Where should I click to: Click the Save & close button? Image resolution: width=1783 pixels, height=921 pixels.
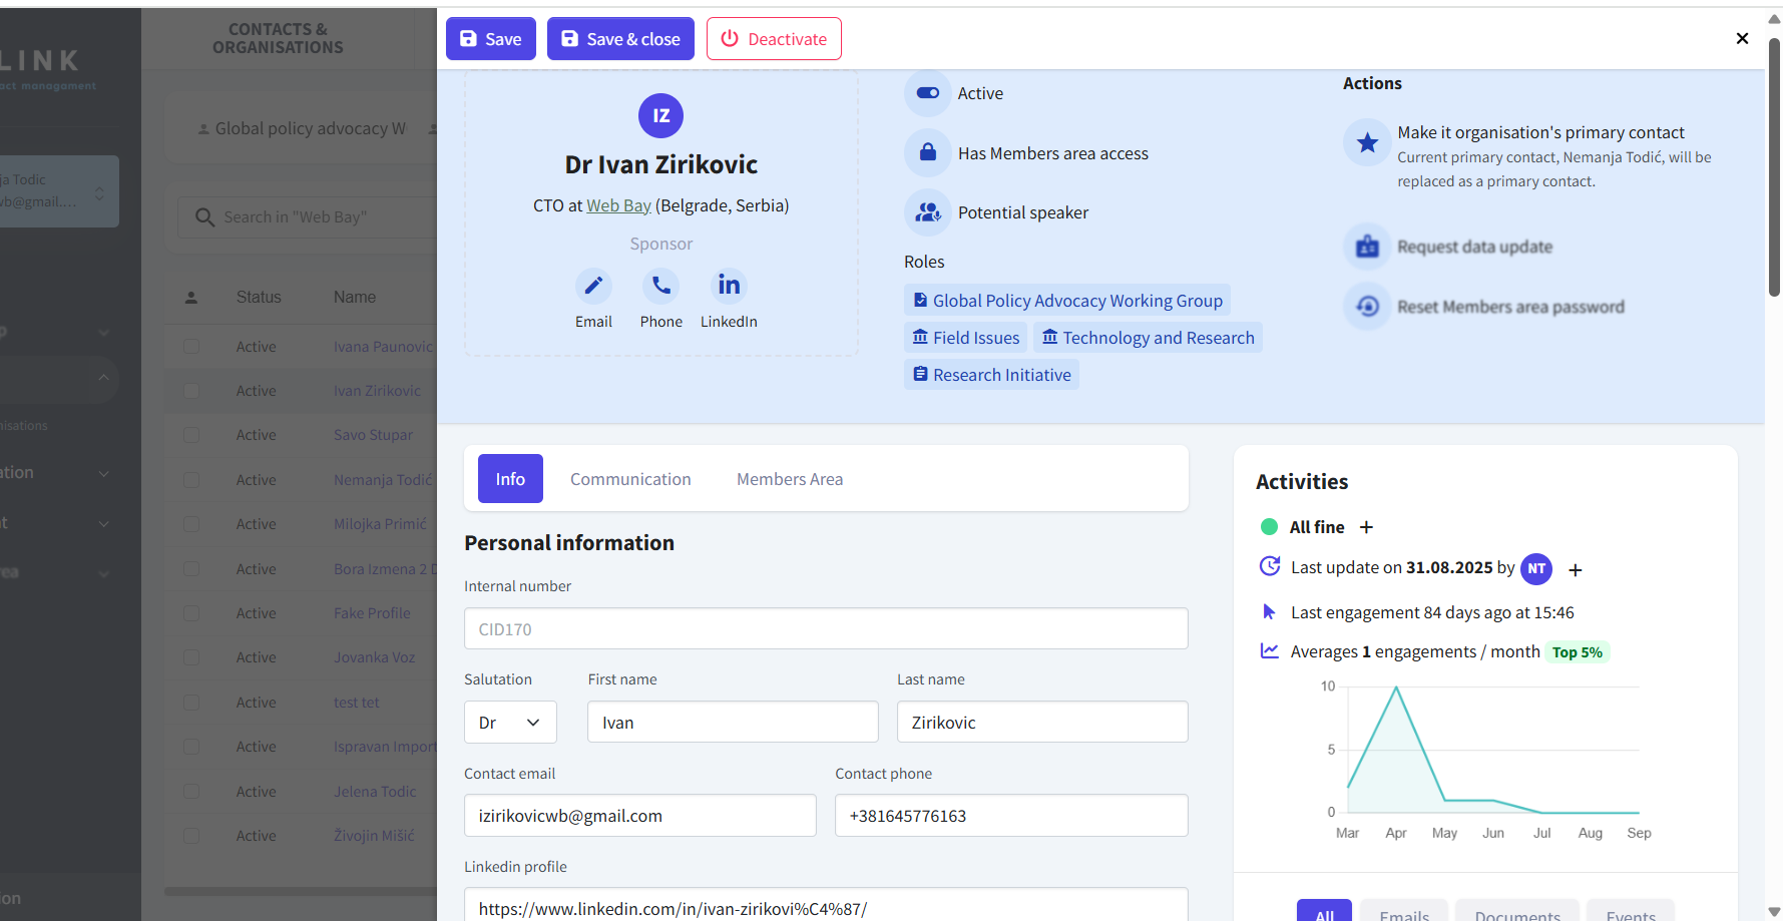620,39
